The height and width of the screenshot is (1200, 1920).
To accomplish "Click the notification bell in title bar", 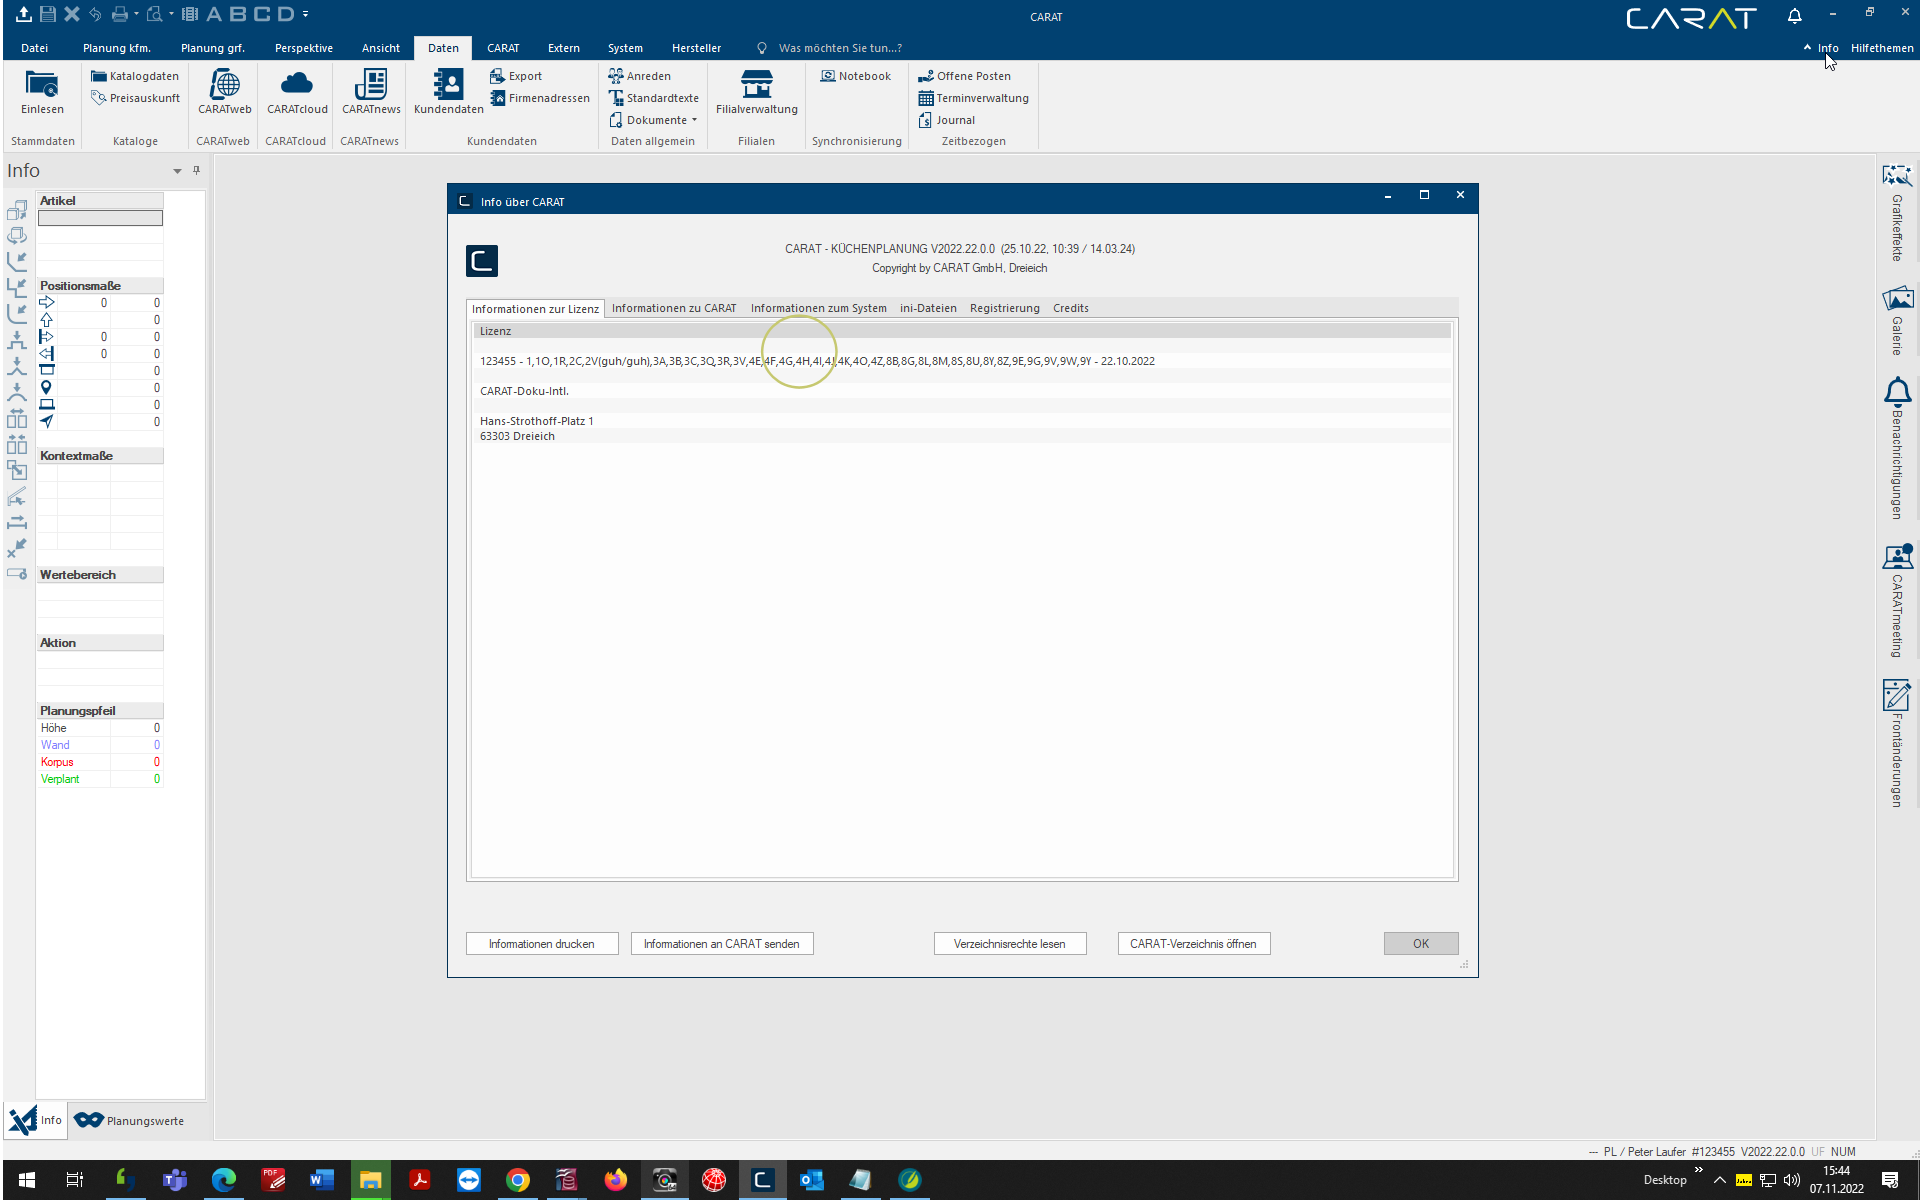I will coord(1795,16).
